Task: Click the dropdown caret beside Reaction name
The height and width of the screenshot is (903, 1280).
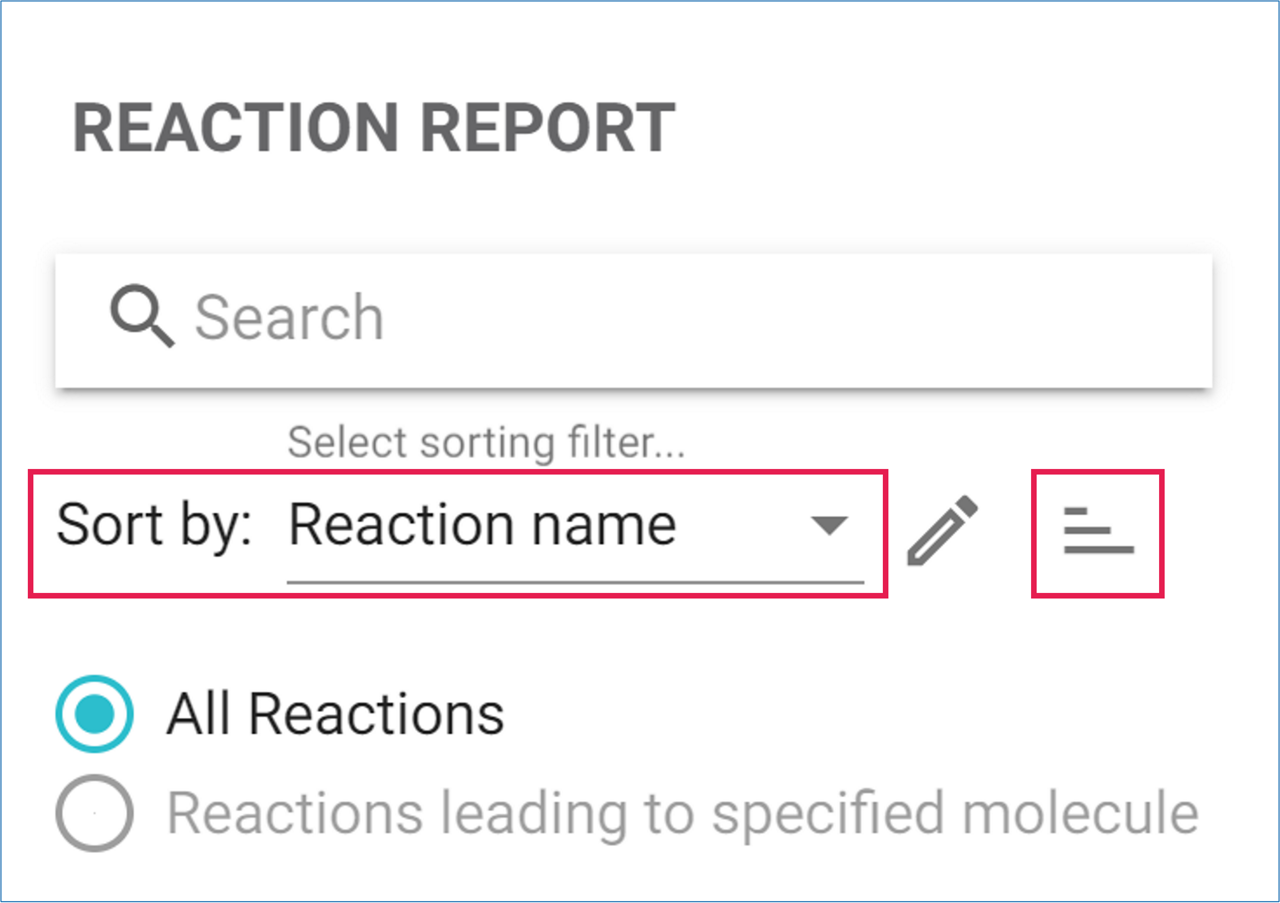Action: pyautogui.click(x=830, y=524)
